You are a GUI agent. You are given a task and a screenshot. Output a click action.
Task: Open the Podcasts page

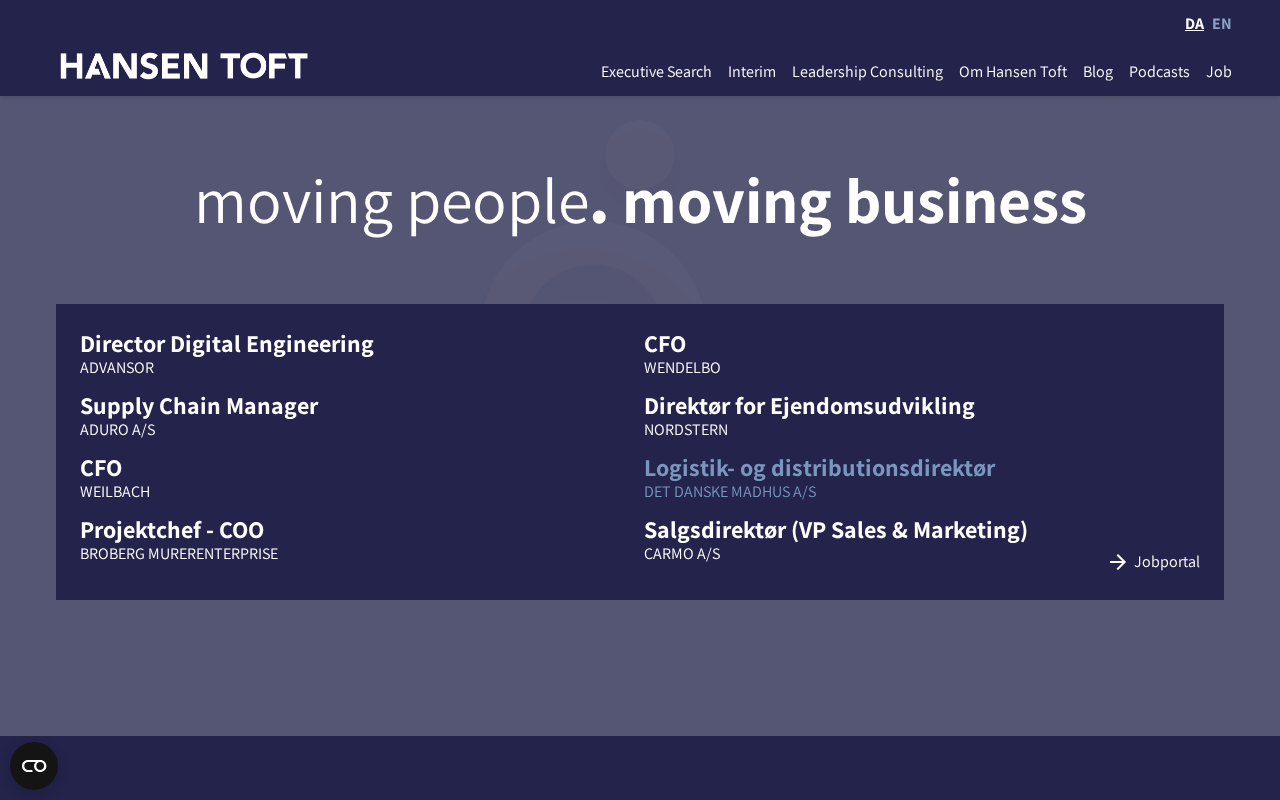tap(1159, 72)
